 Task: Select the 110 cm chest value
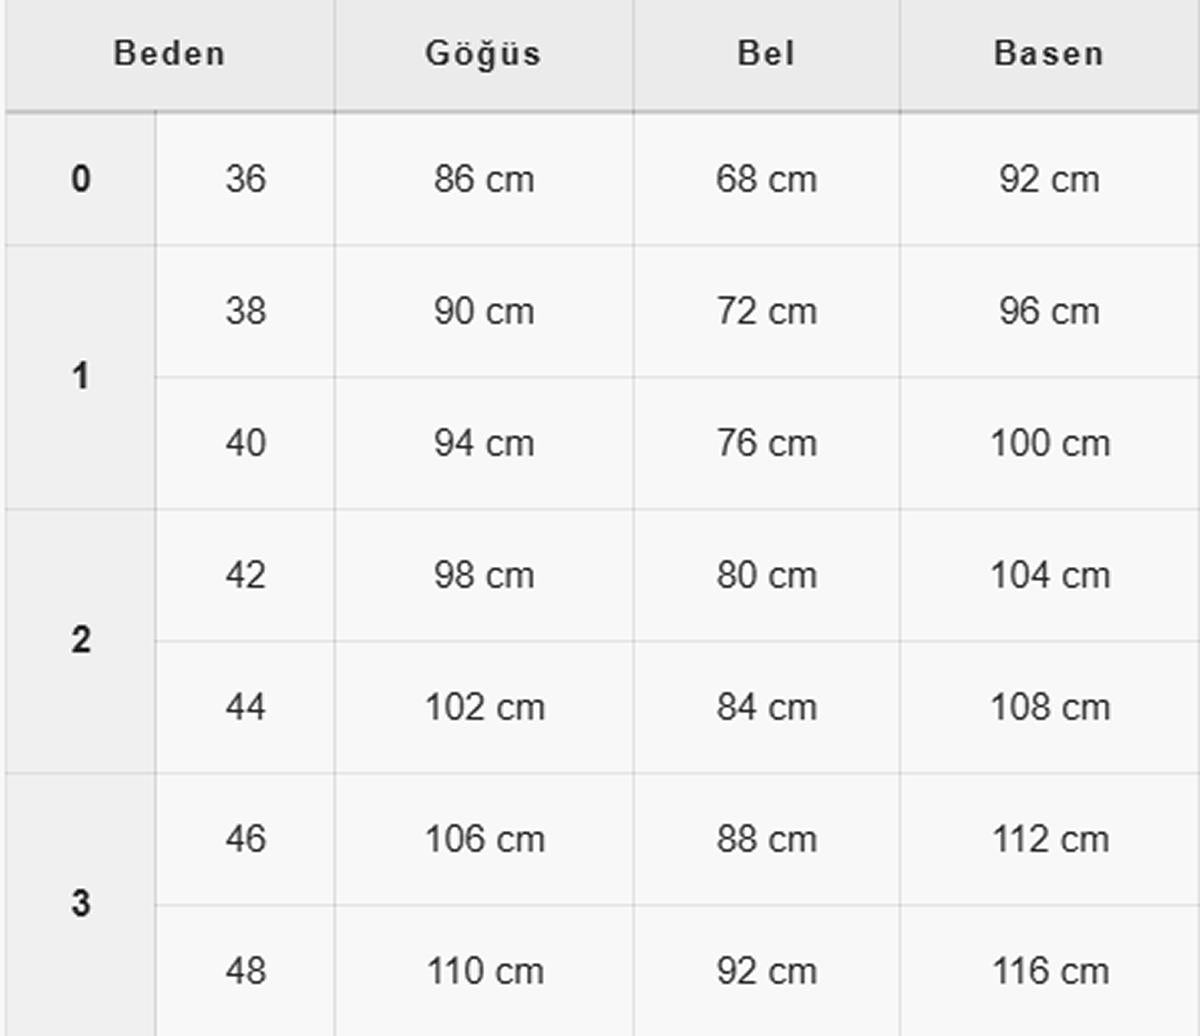coord(484,970)
